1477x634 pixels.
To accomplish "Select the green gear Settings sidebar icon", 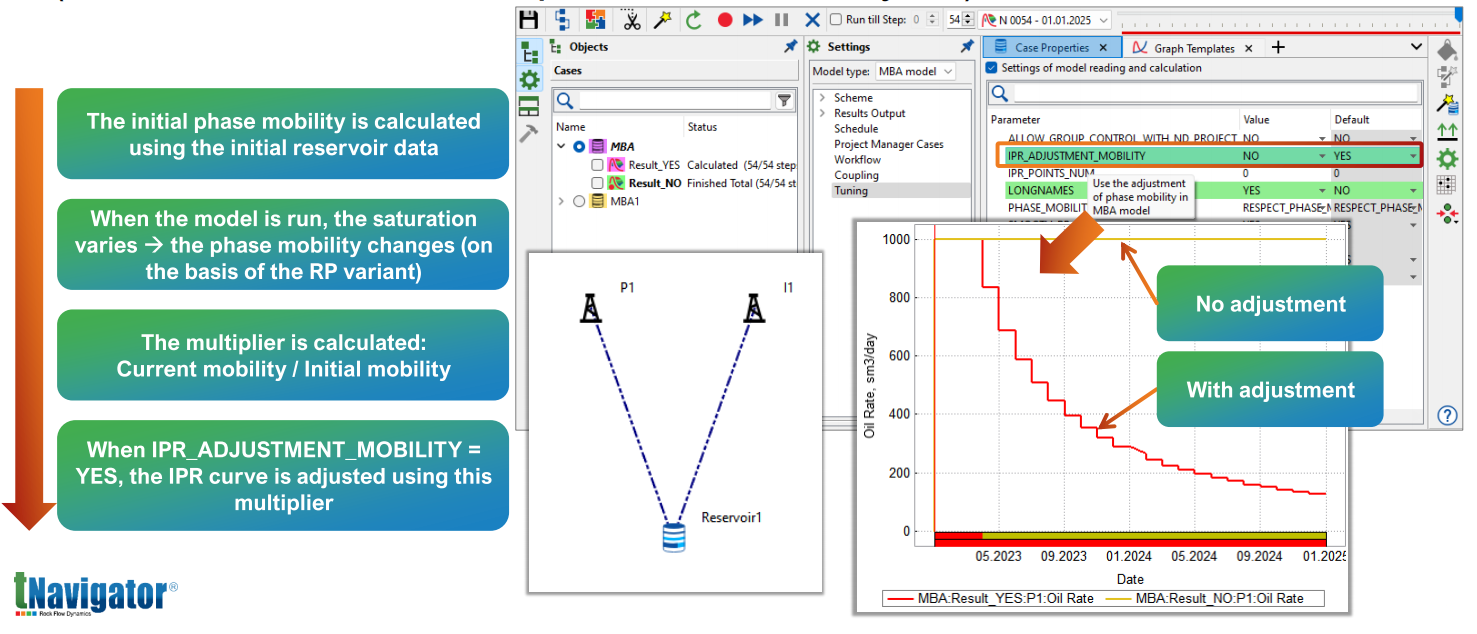I will [529, 80].
